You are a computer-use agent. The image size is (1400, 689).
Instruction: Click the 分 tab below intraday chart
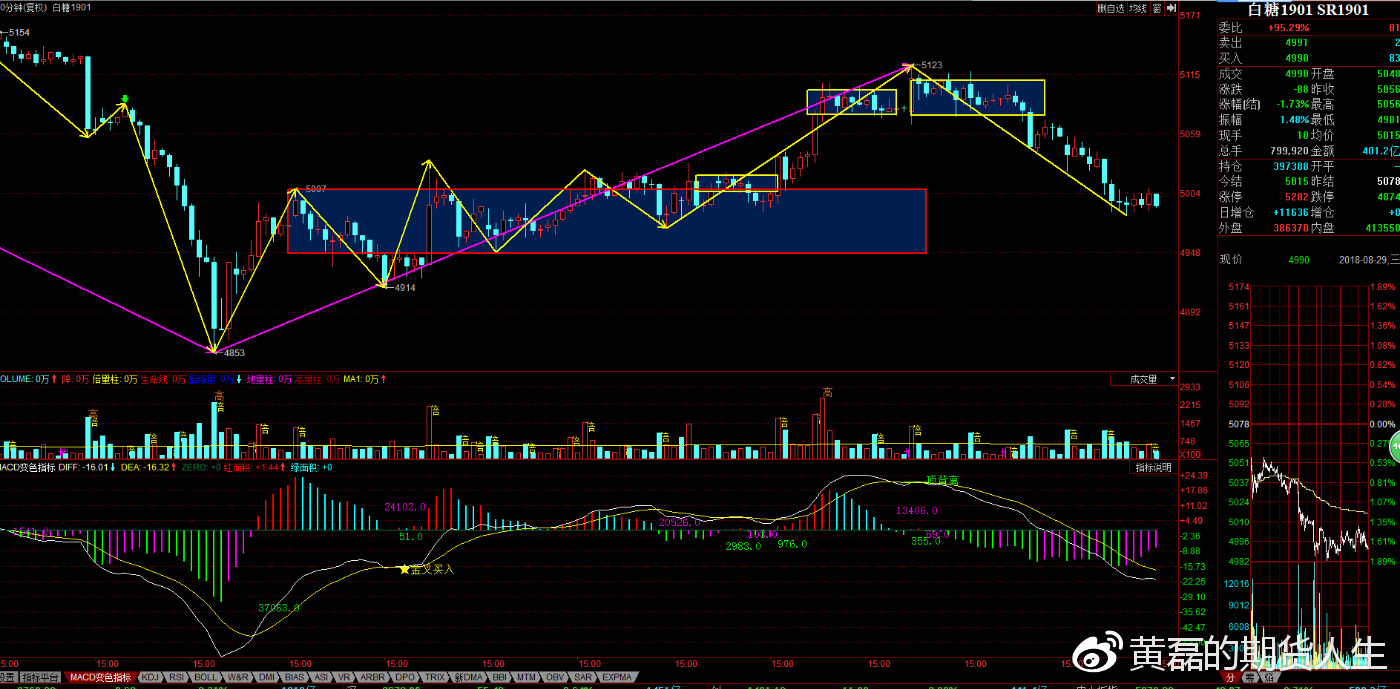tap(1230, 677)
